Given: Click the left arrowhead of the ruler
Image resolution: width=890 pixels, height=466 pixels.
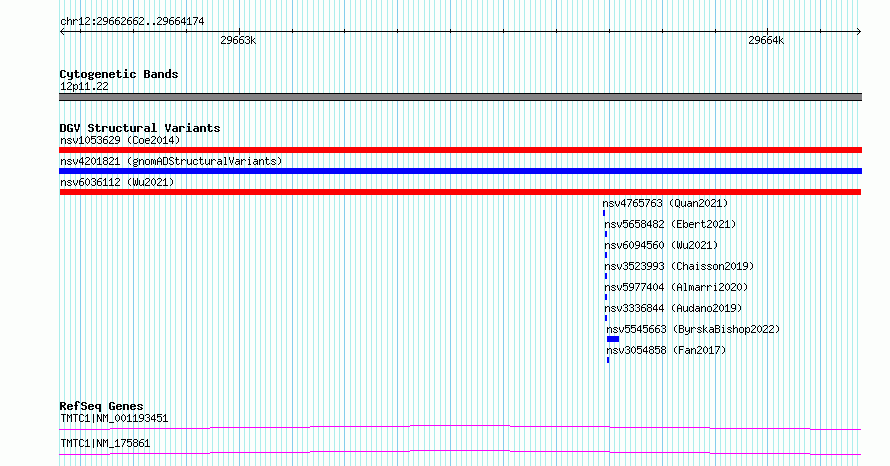Looking at the screenshot, I should click(x=62, y=32).
